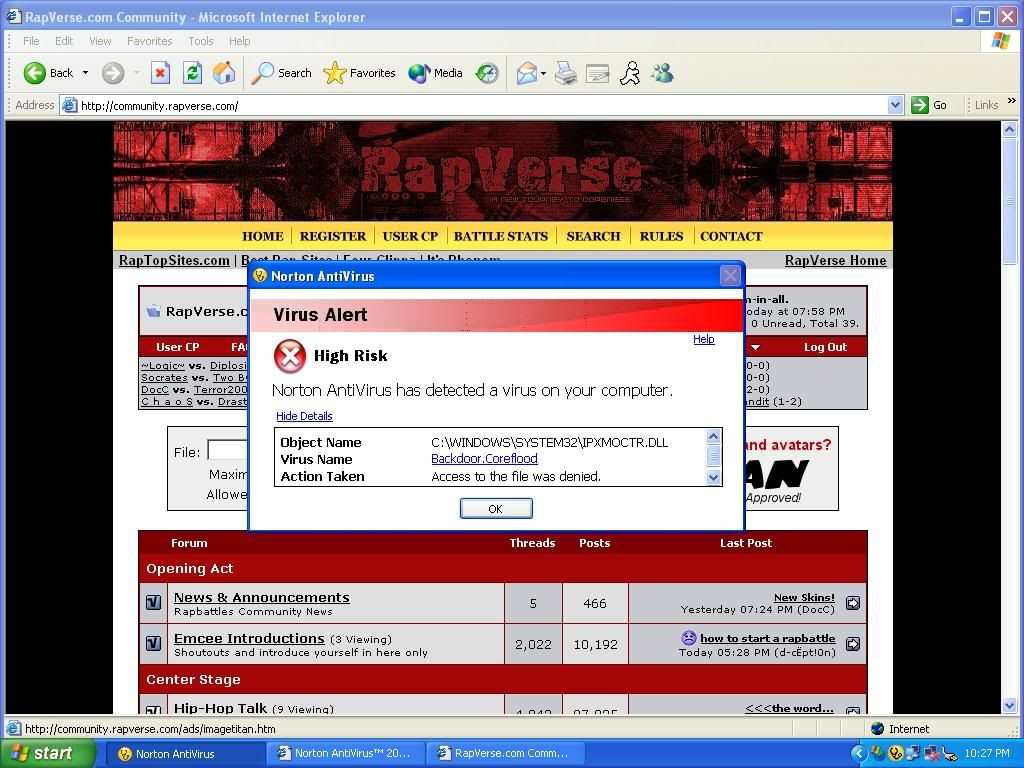Image resolution: width=1024 pixels, height=768 pixels.
Task: Click the Edit page icon next to printer
Action: point(598,73)
